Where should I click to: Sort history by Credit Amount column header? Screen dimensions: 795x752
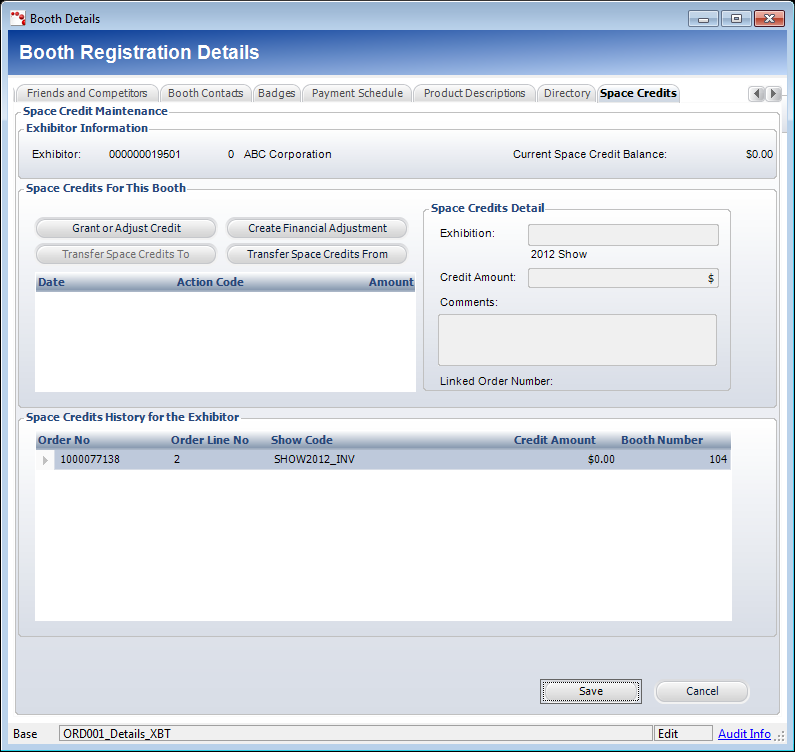coord(554,440)
